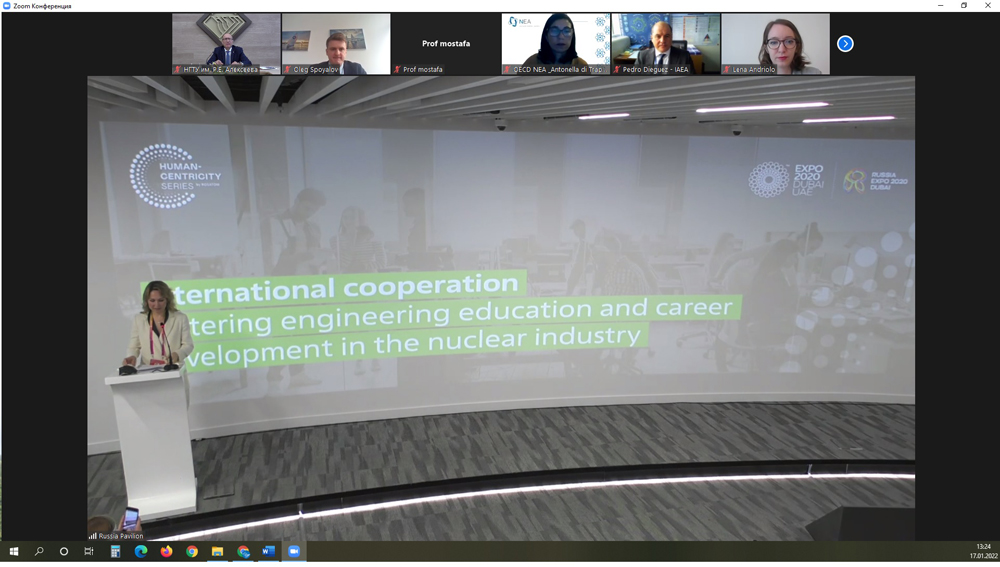This screenshot has height=567, width=1000.
Task: Open Zoom from the taskbar
Action: [294, 551]
